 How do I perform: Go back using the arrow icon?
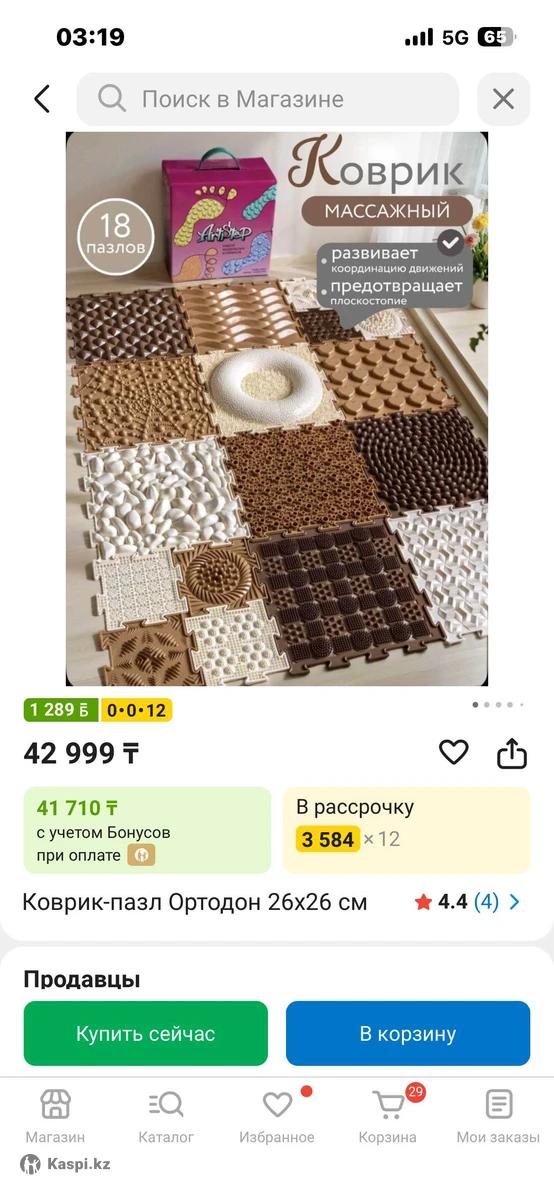pyautogui.click(x=42, y=99)
